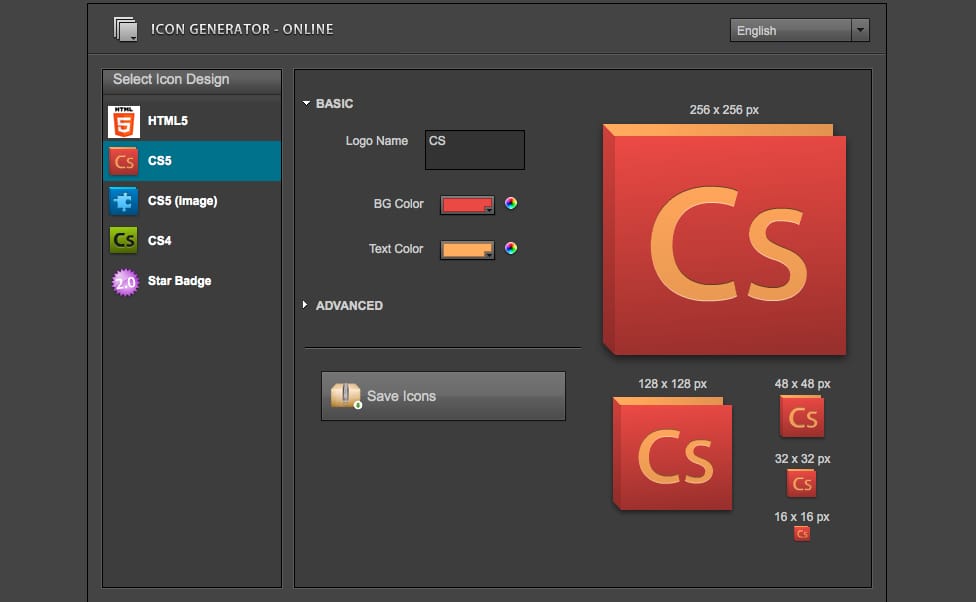Screen dimensions: 976x602
Task: Select the Star Badge design label
Action: [x=179, y=281]
